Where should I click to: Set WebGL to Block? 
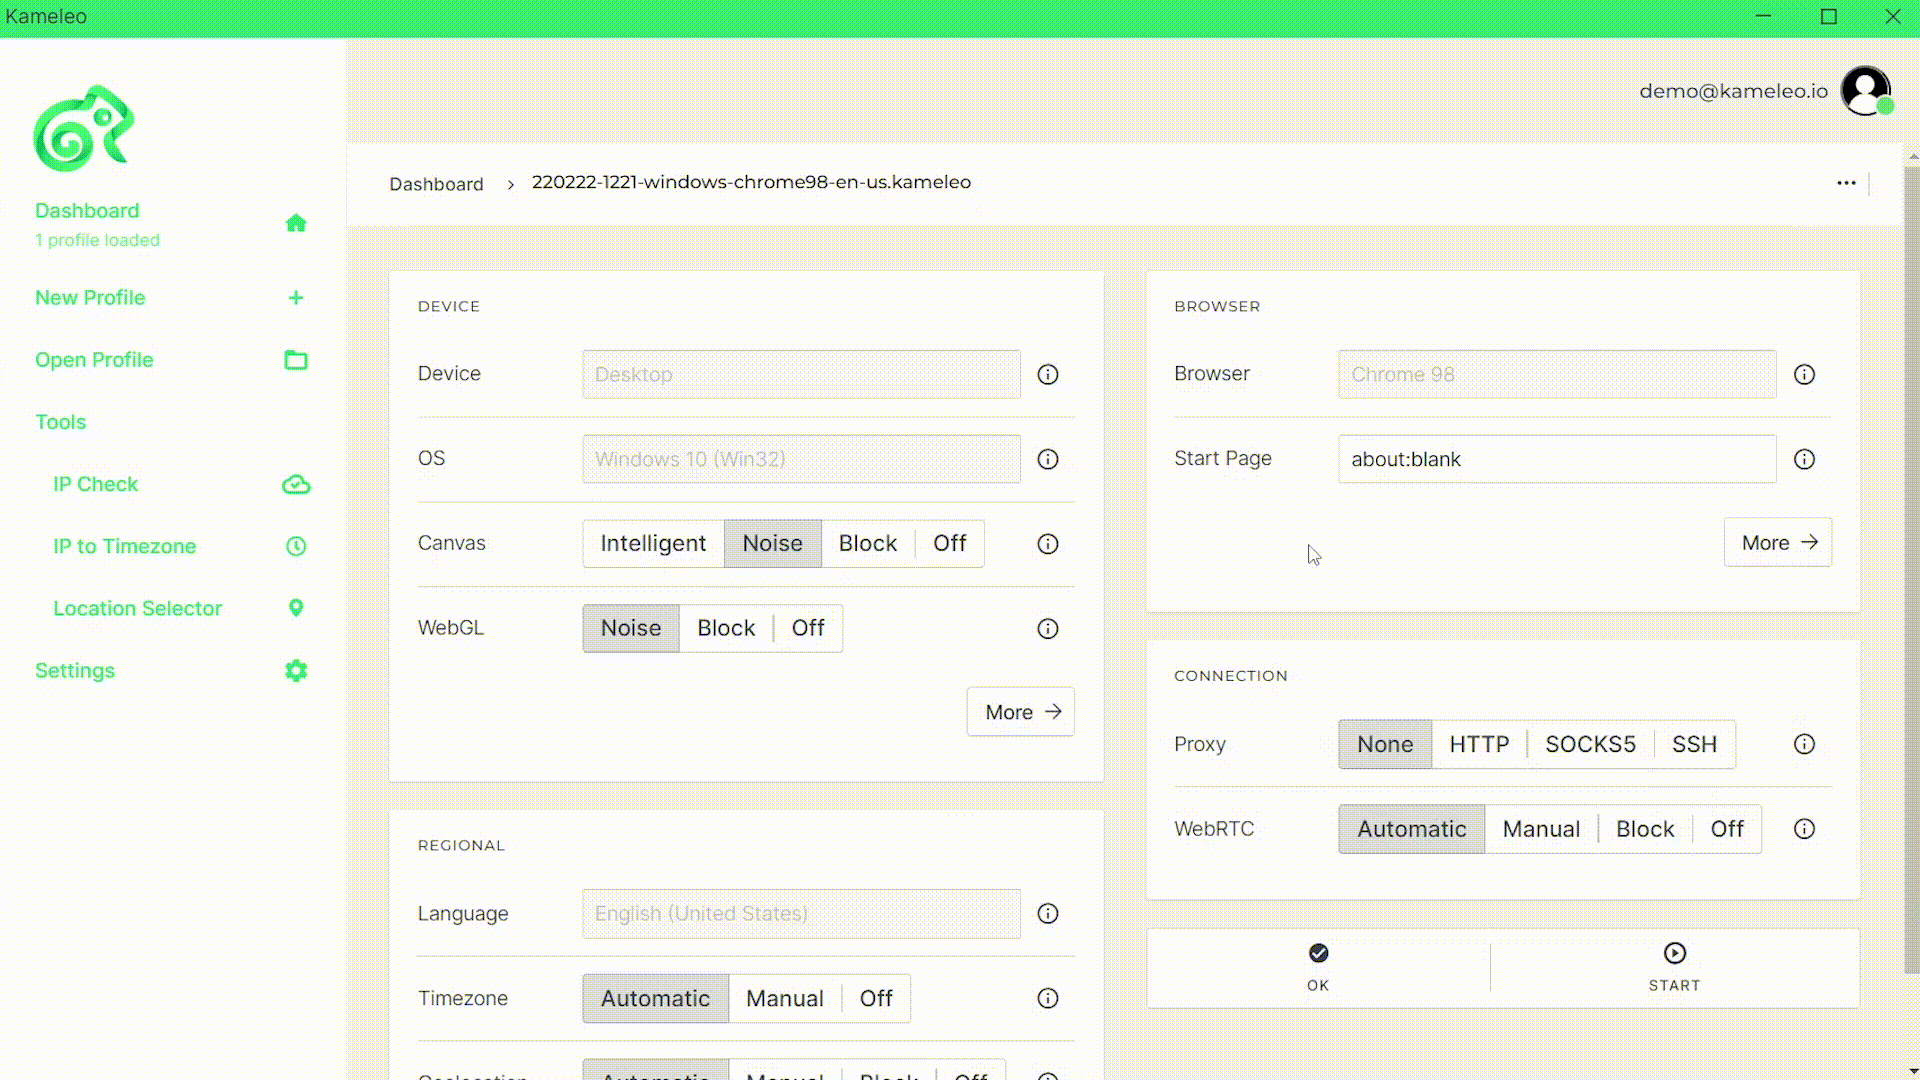click(x=726, y=628)
